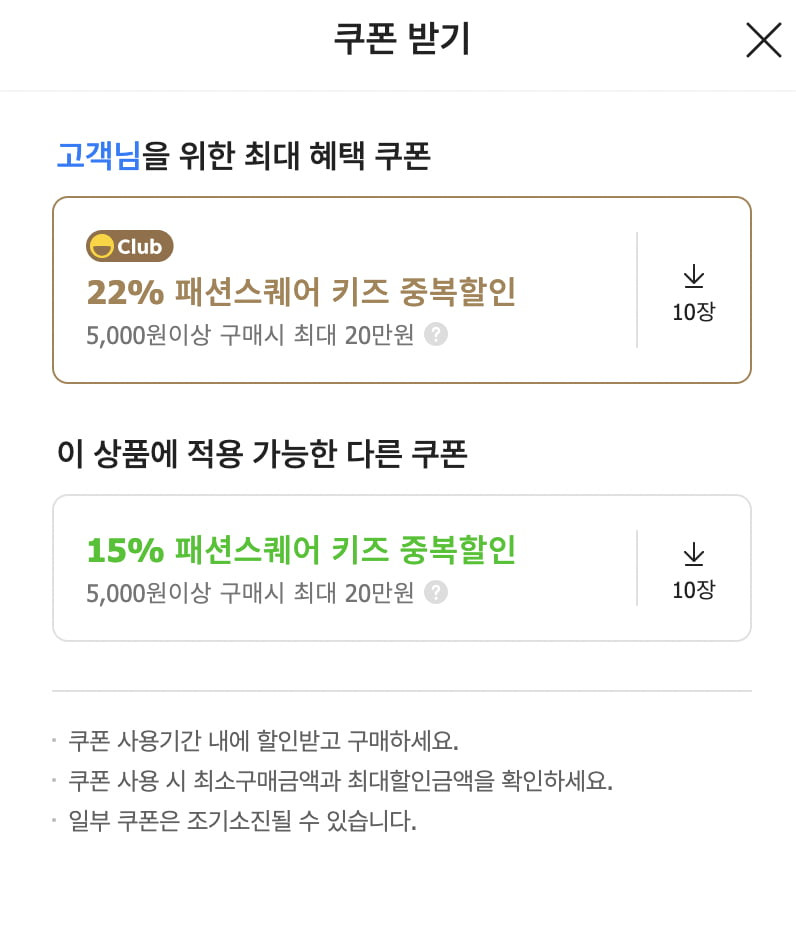Select the 15% 패션스퀘어 키즈 중복할인 title
Screen dimensions: 796x926
301,550
